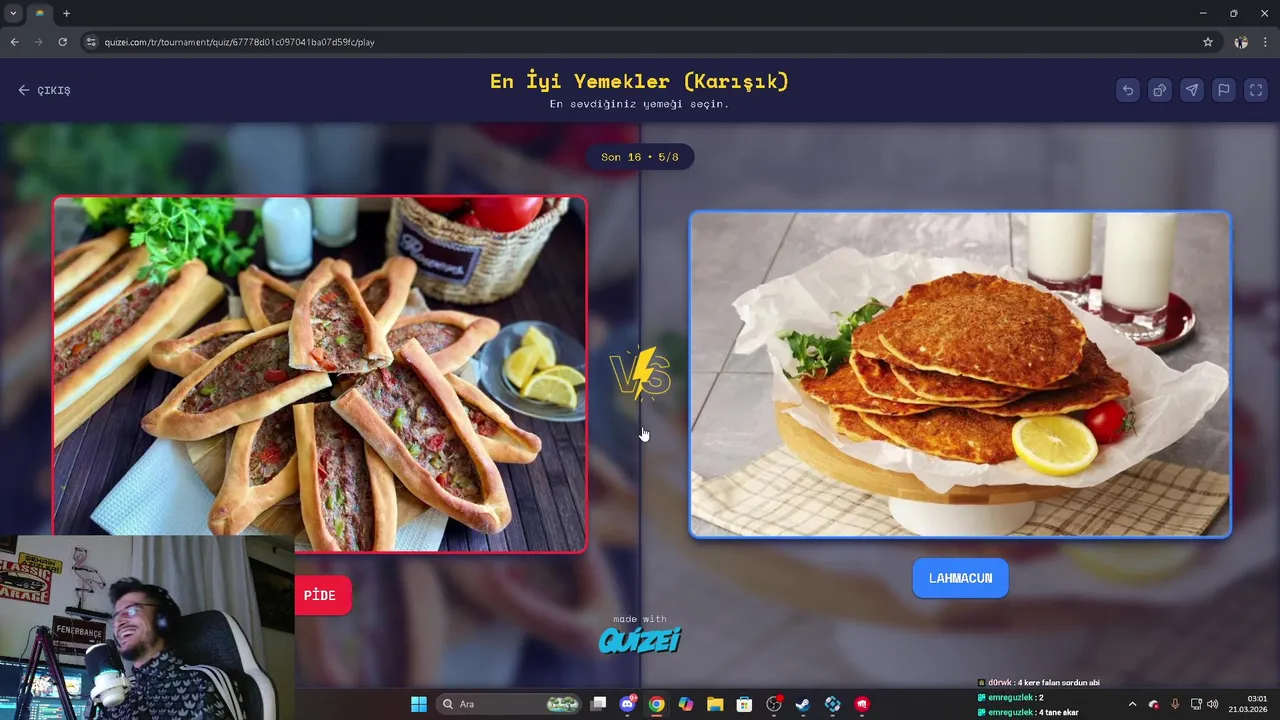Enter fullscreen mode with the corners icon
This screenshot has height=720, width=1280.
1256,90
